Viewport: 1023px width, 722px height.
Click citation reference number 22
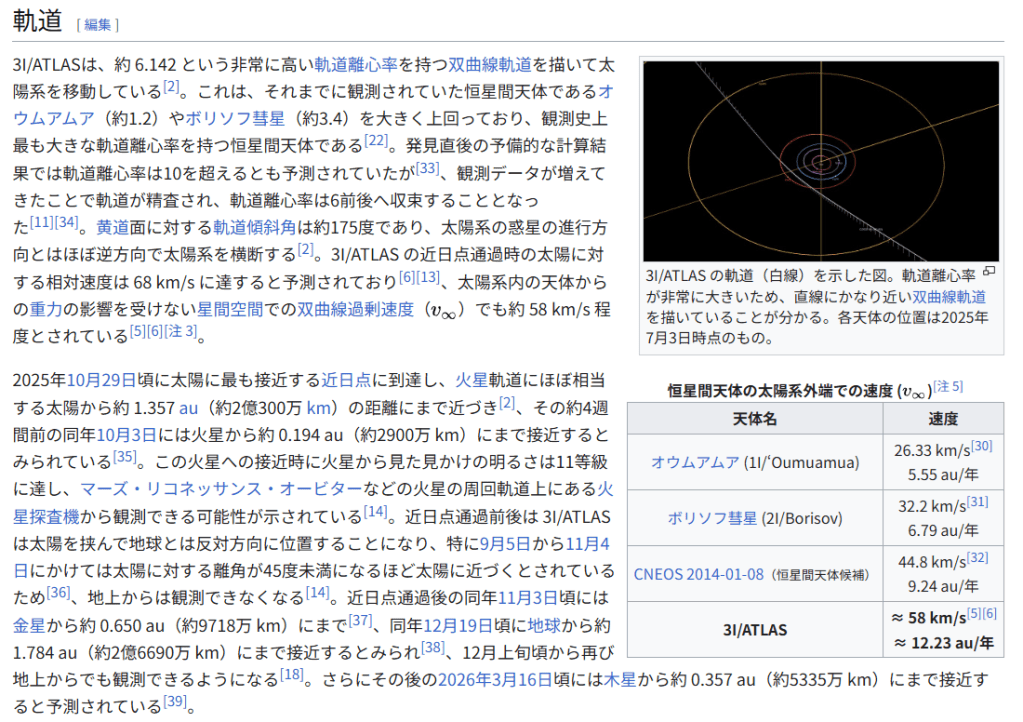(376, 141)
